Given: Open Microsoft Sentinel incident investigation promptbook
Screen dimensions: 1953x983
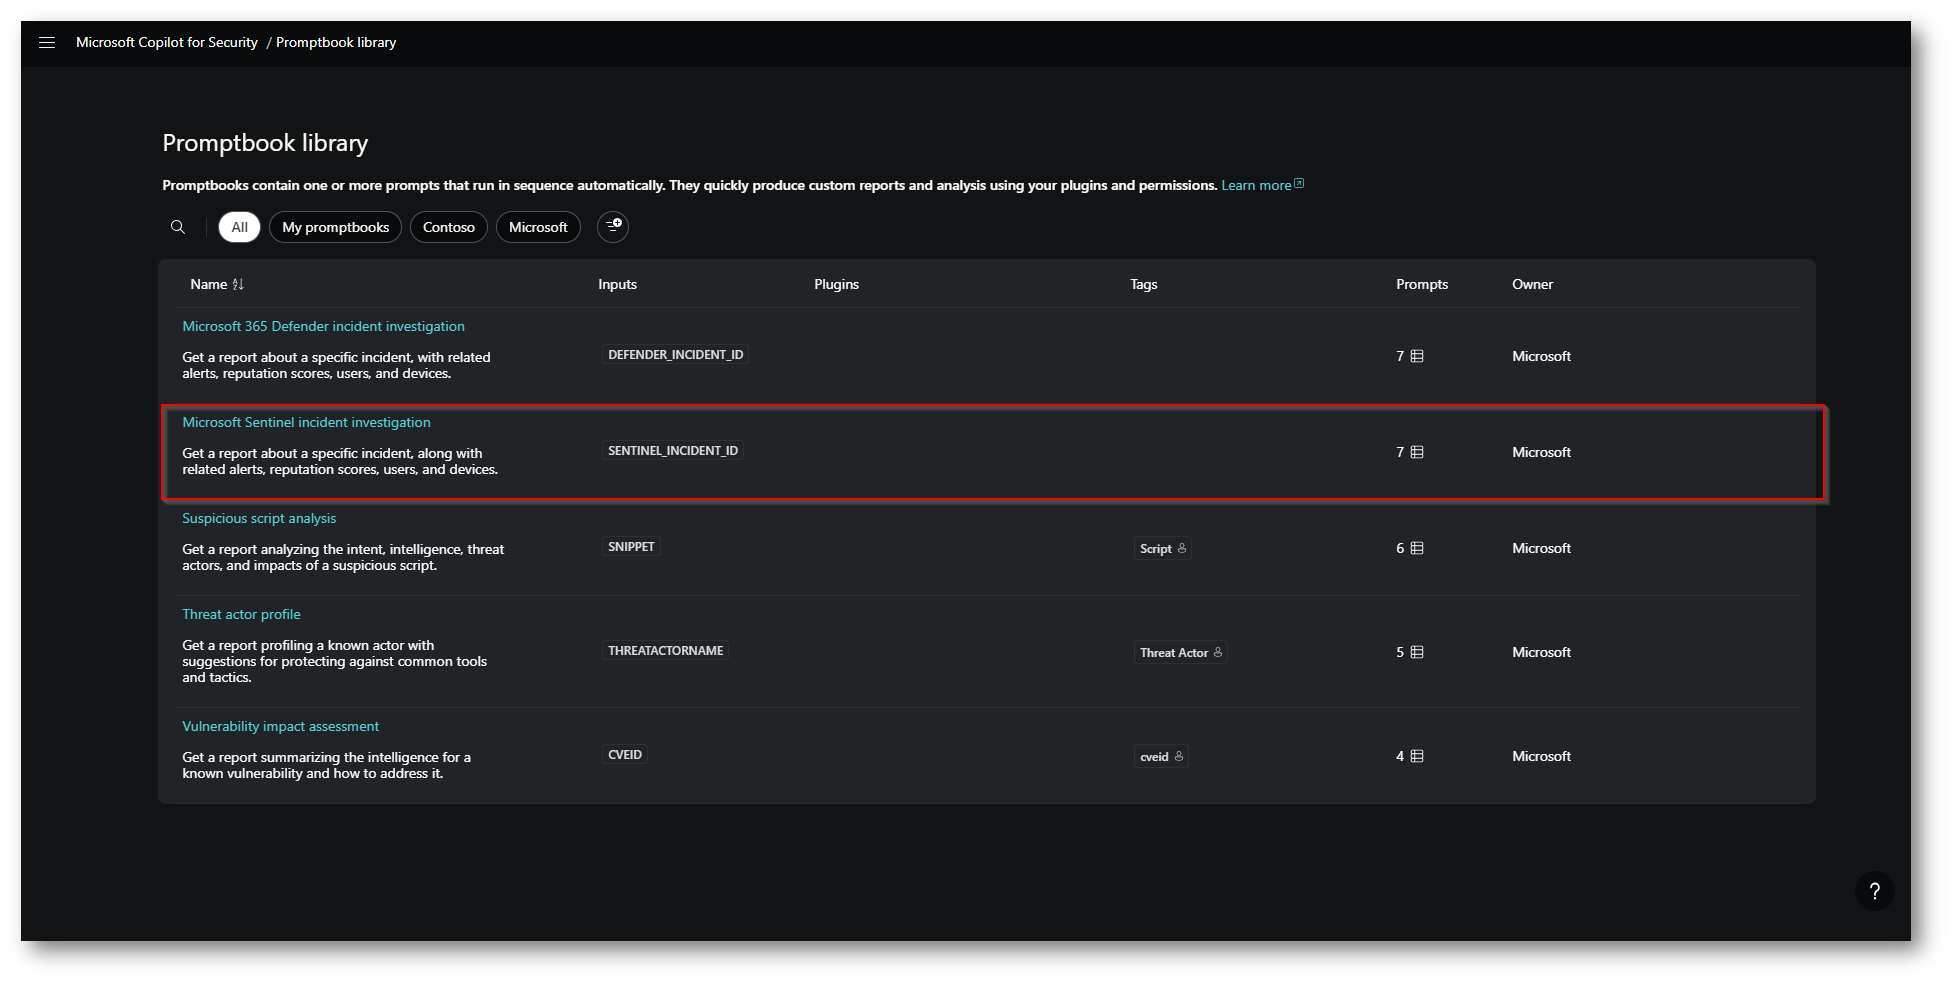Looking at the screenshot, I should tap(306, 423).
